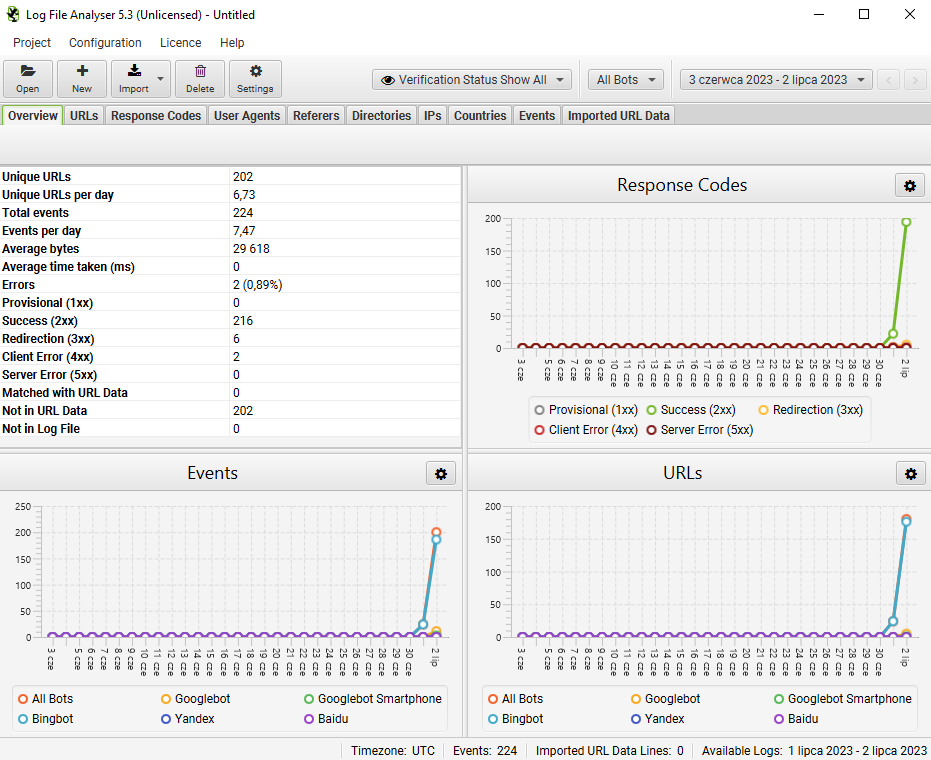The width and height of the screenshot is (931, 760).
Task: Switch to the Events tab
Action: click(537, 116)
